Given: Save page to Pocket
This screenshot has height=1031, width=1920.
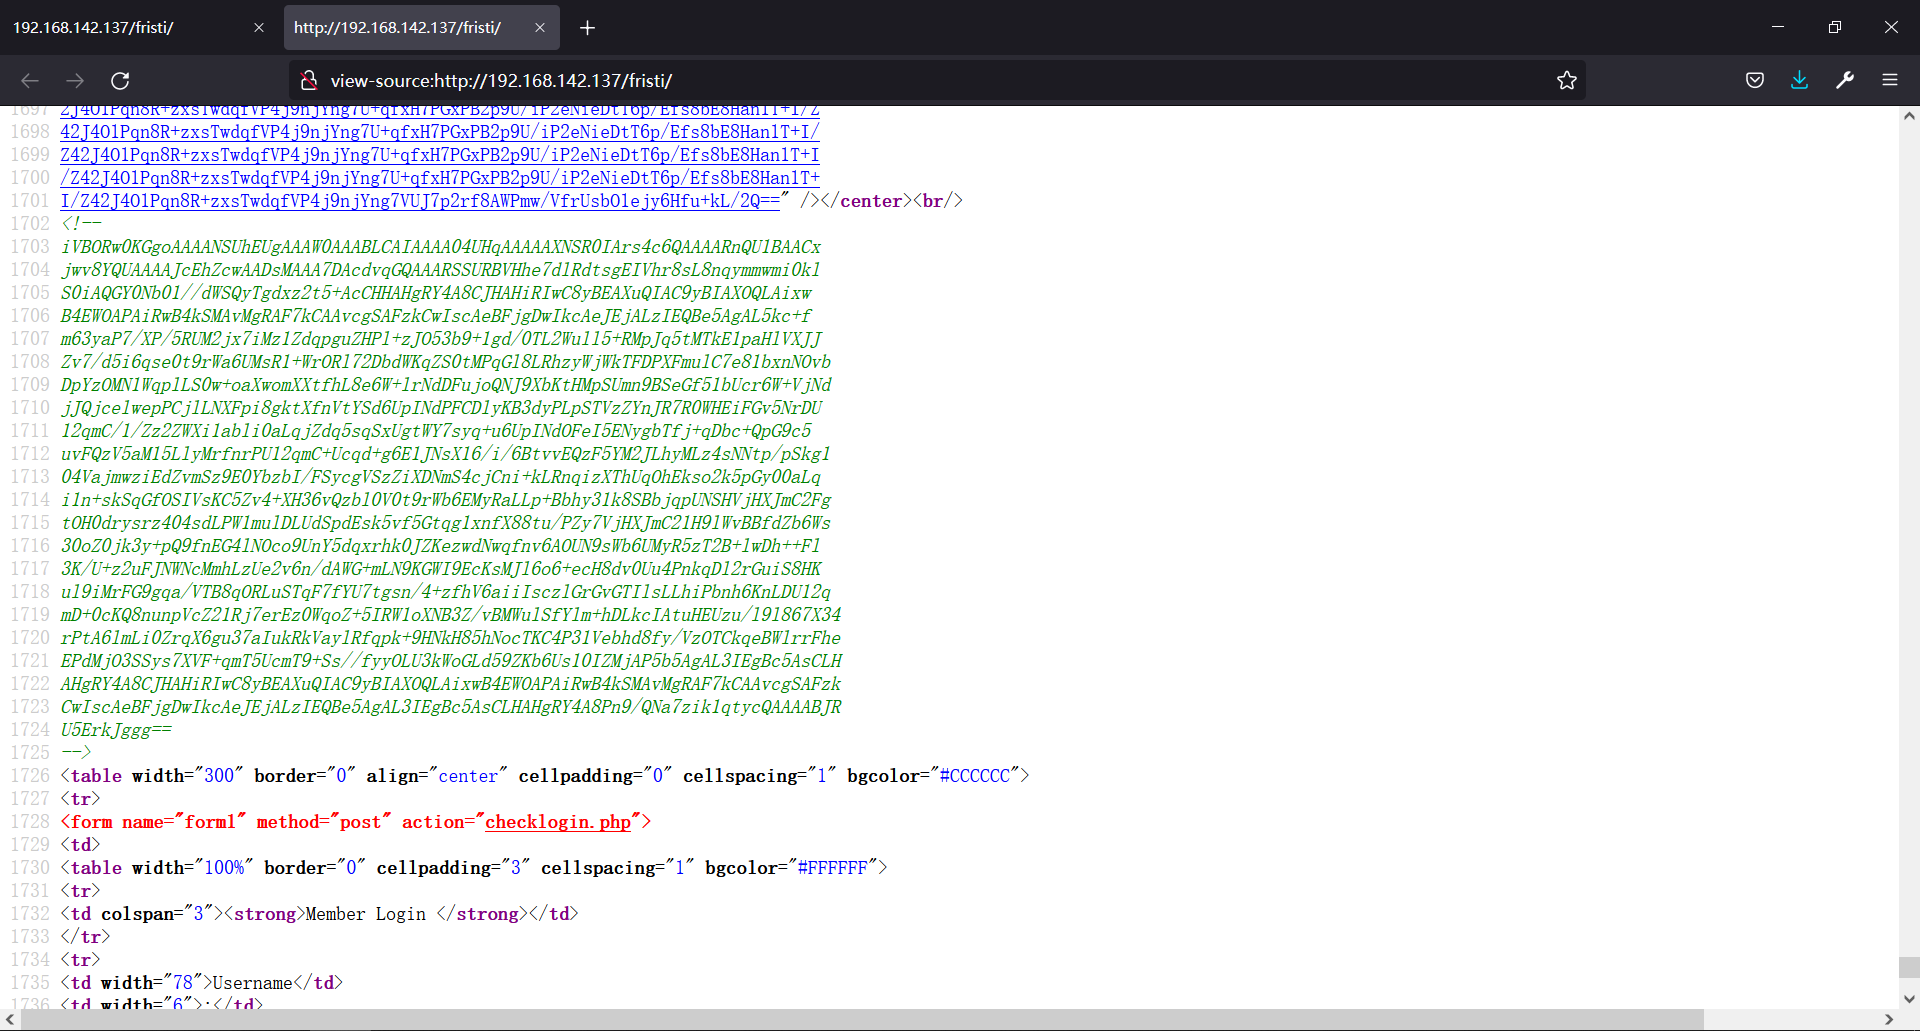Looking at the screenshot, I should pos(1754,80).
